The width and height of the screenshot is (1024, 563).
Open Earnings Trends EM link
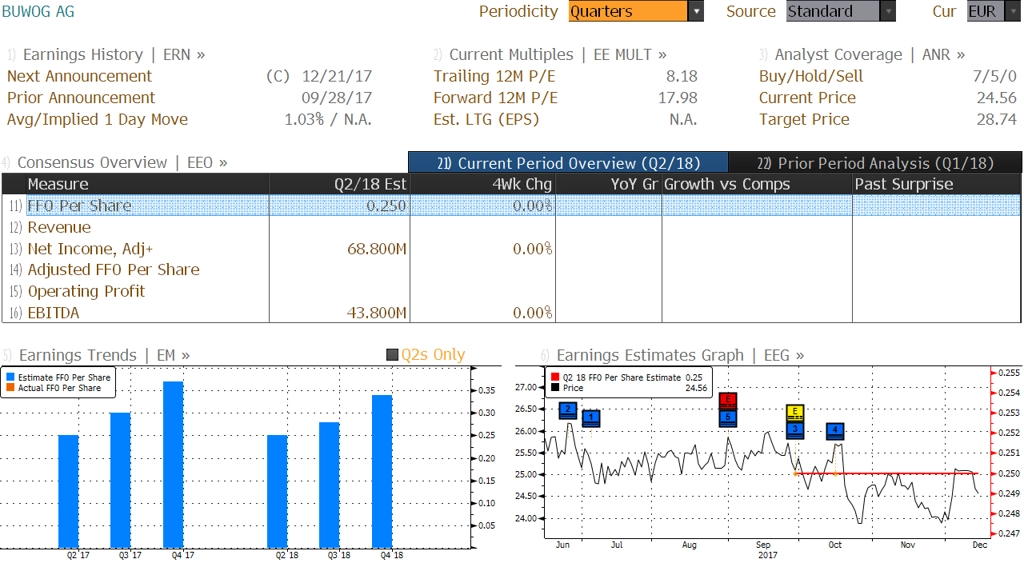click(x=104, y=355)
